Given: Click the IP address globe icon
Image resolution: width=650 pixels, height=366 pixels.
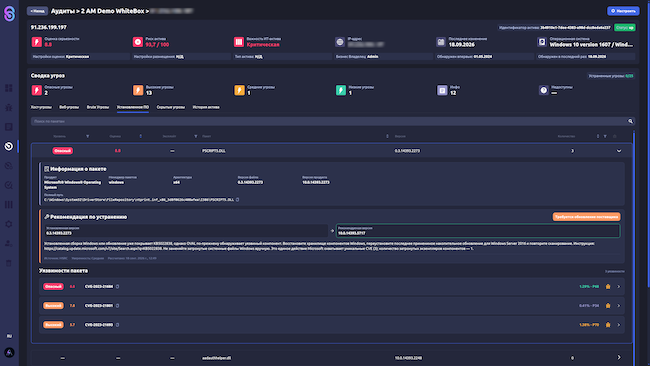Looking at the screenshot, I should [340, 42].
